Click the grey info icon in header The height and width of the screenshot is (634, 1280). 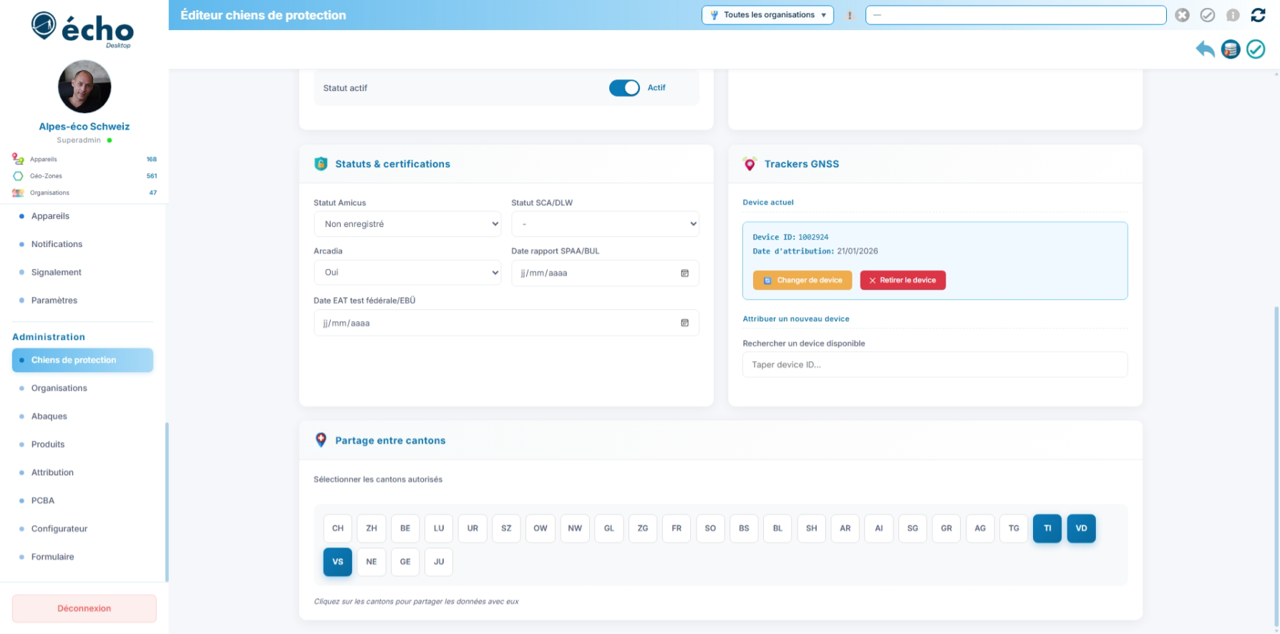(1232, 15)
